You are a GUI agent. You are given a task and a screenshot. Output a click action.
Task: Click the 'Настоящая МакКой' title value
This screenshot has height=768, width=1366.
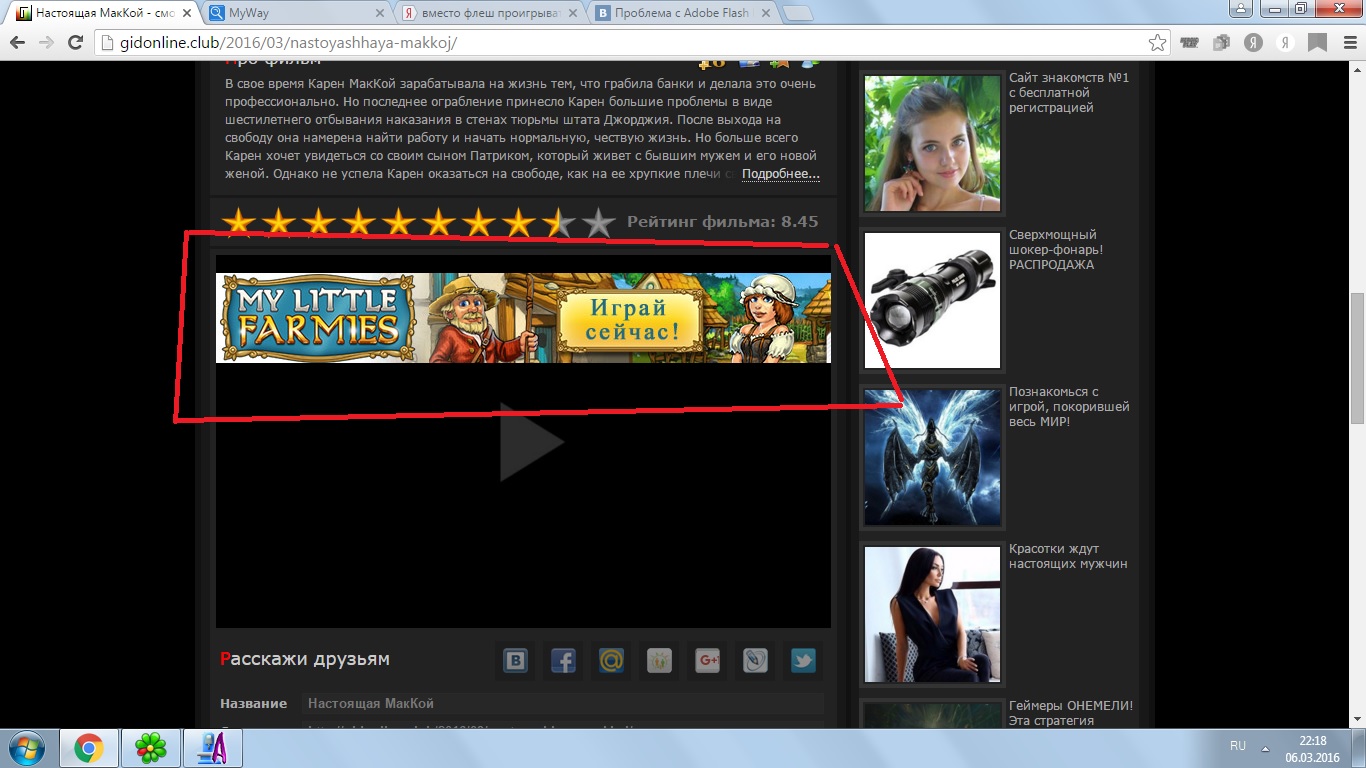coord(371,704)
